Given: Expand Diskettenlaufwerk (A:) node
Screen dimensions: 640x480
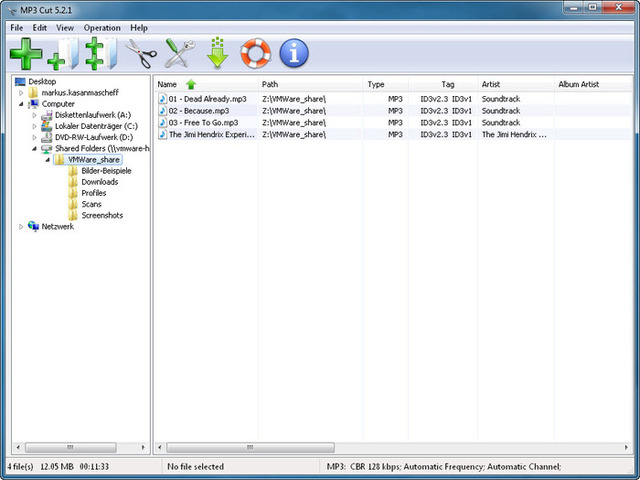Looking at the screenshot, I should tap(35, 115).
